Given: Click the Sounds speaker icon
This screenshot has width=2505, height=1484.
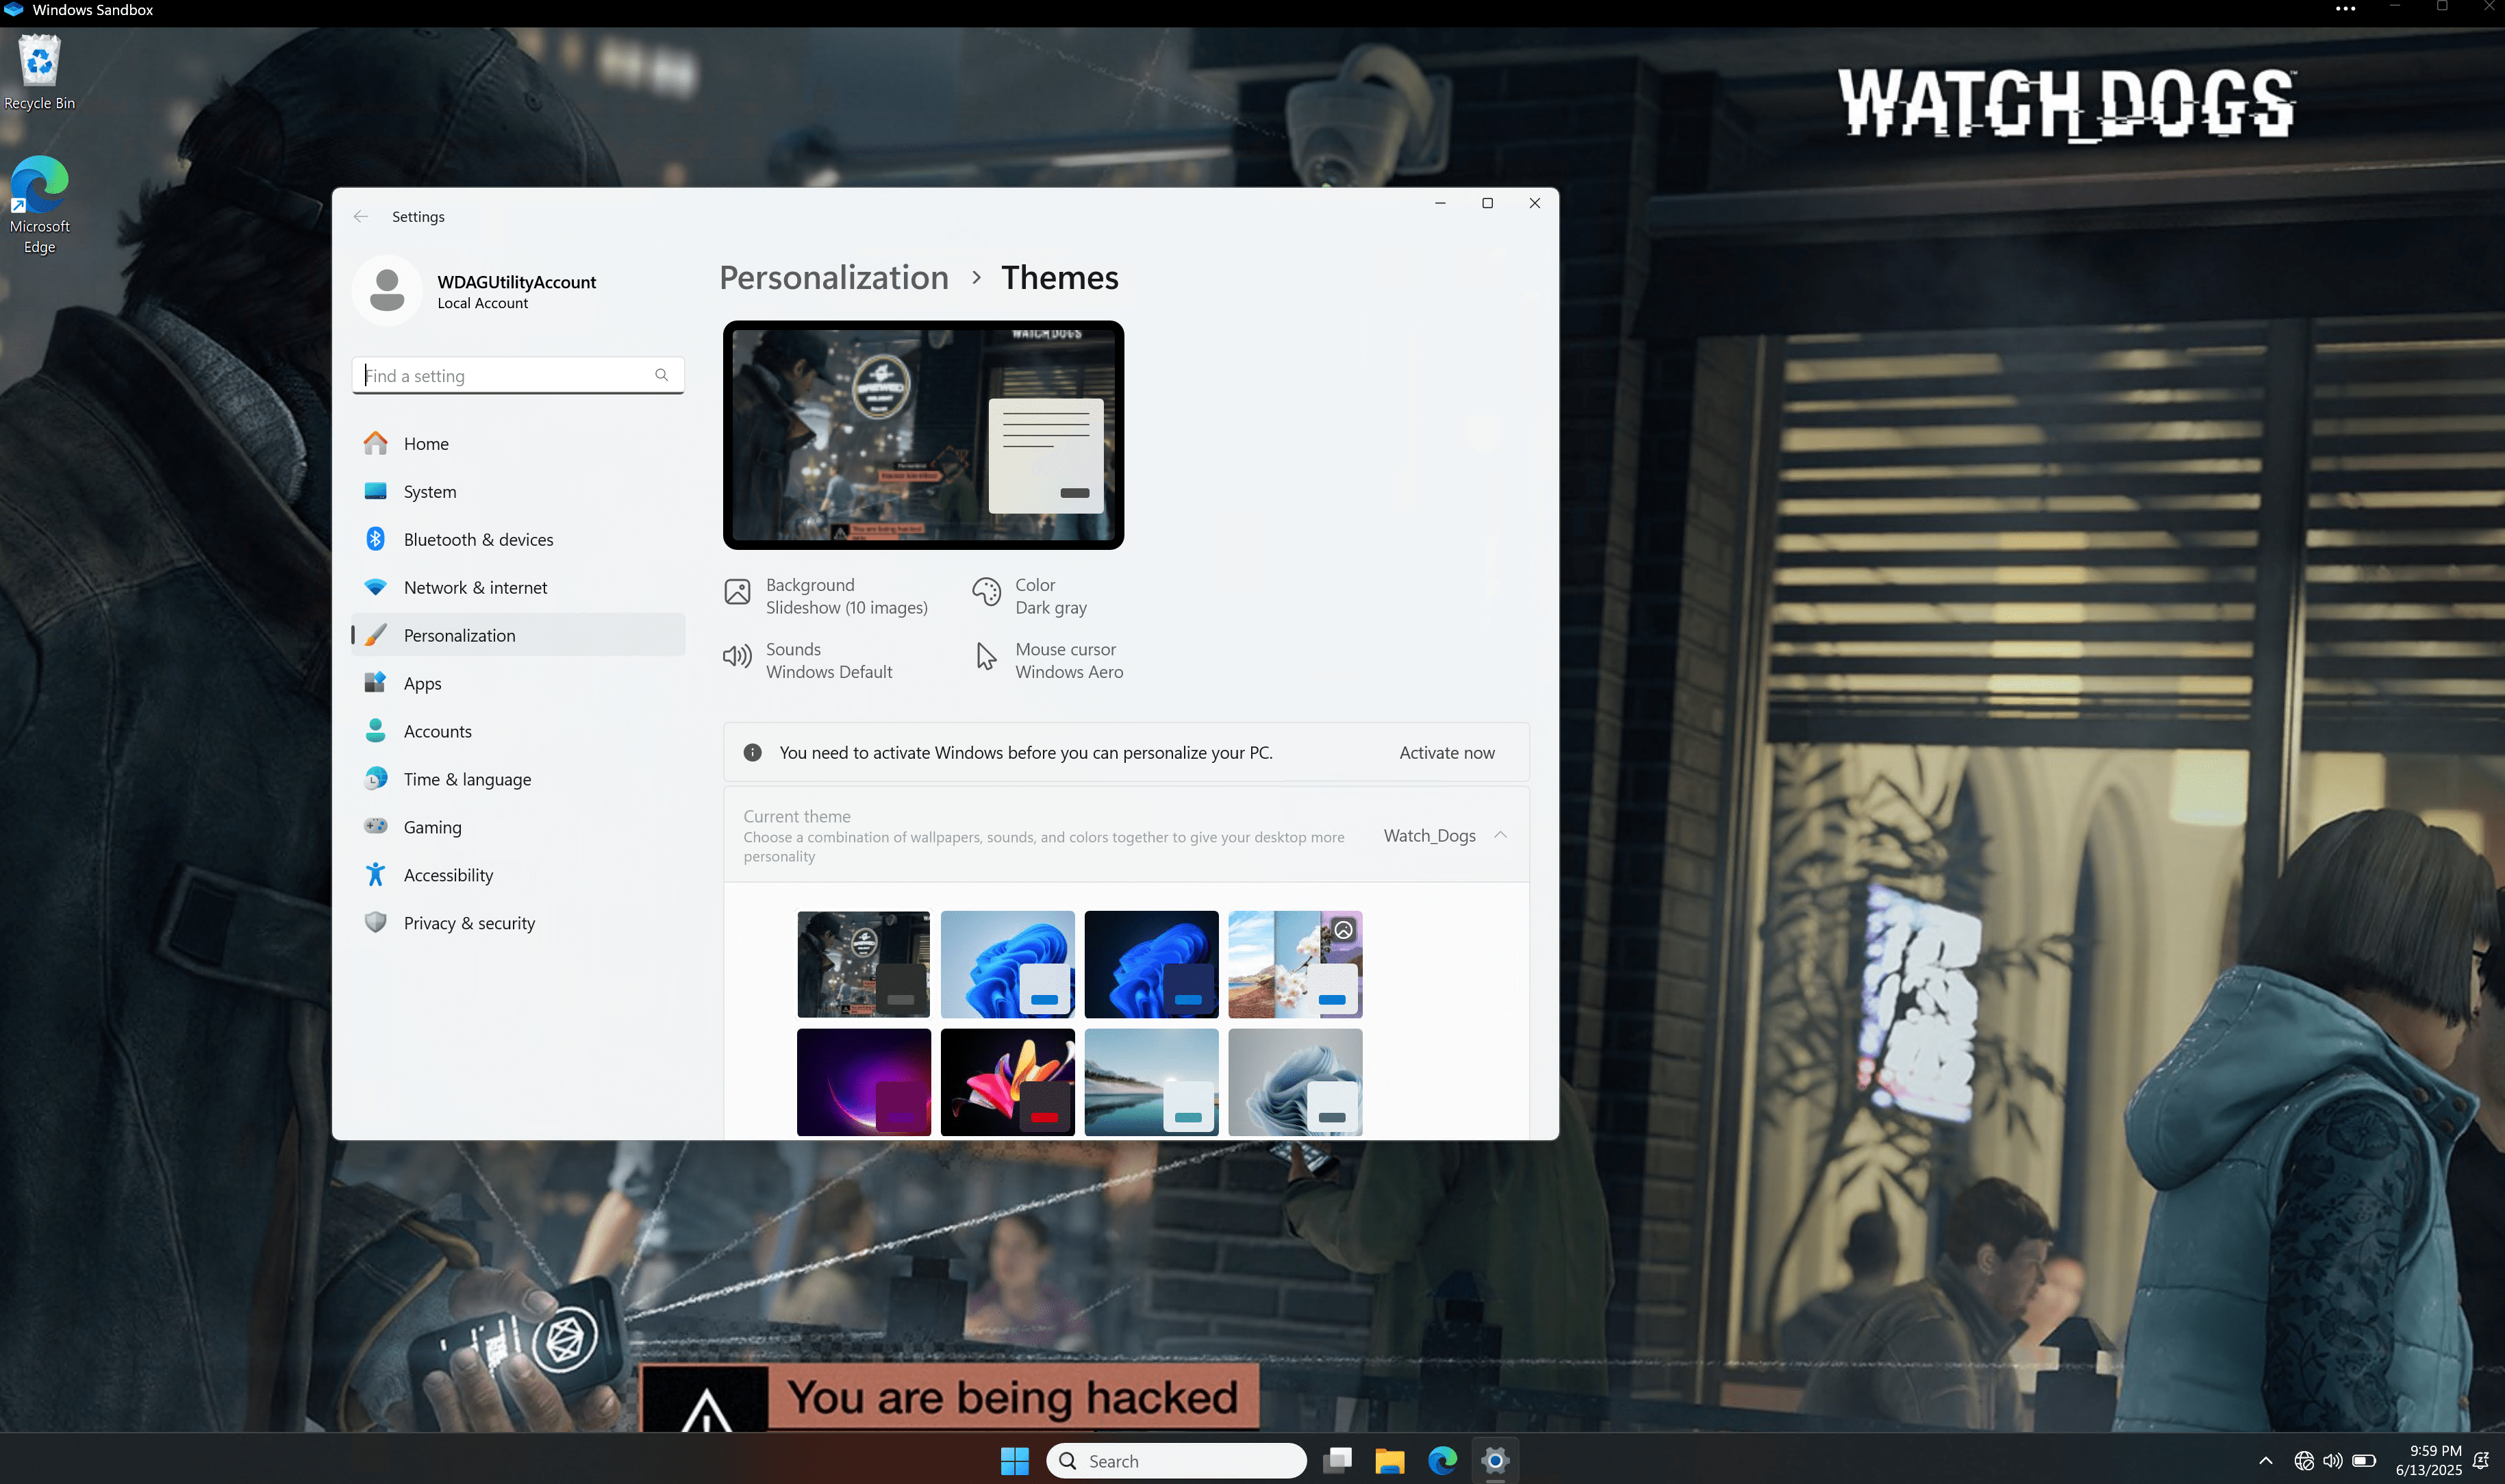Looking at the screenshot, I should point(737,656).
